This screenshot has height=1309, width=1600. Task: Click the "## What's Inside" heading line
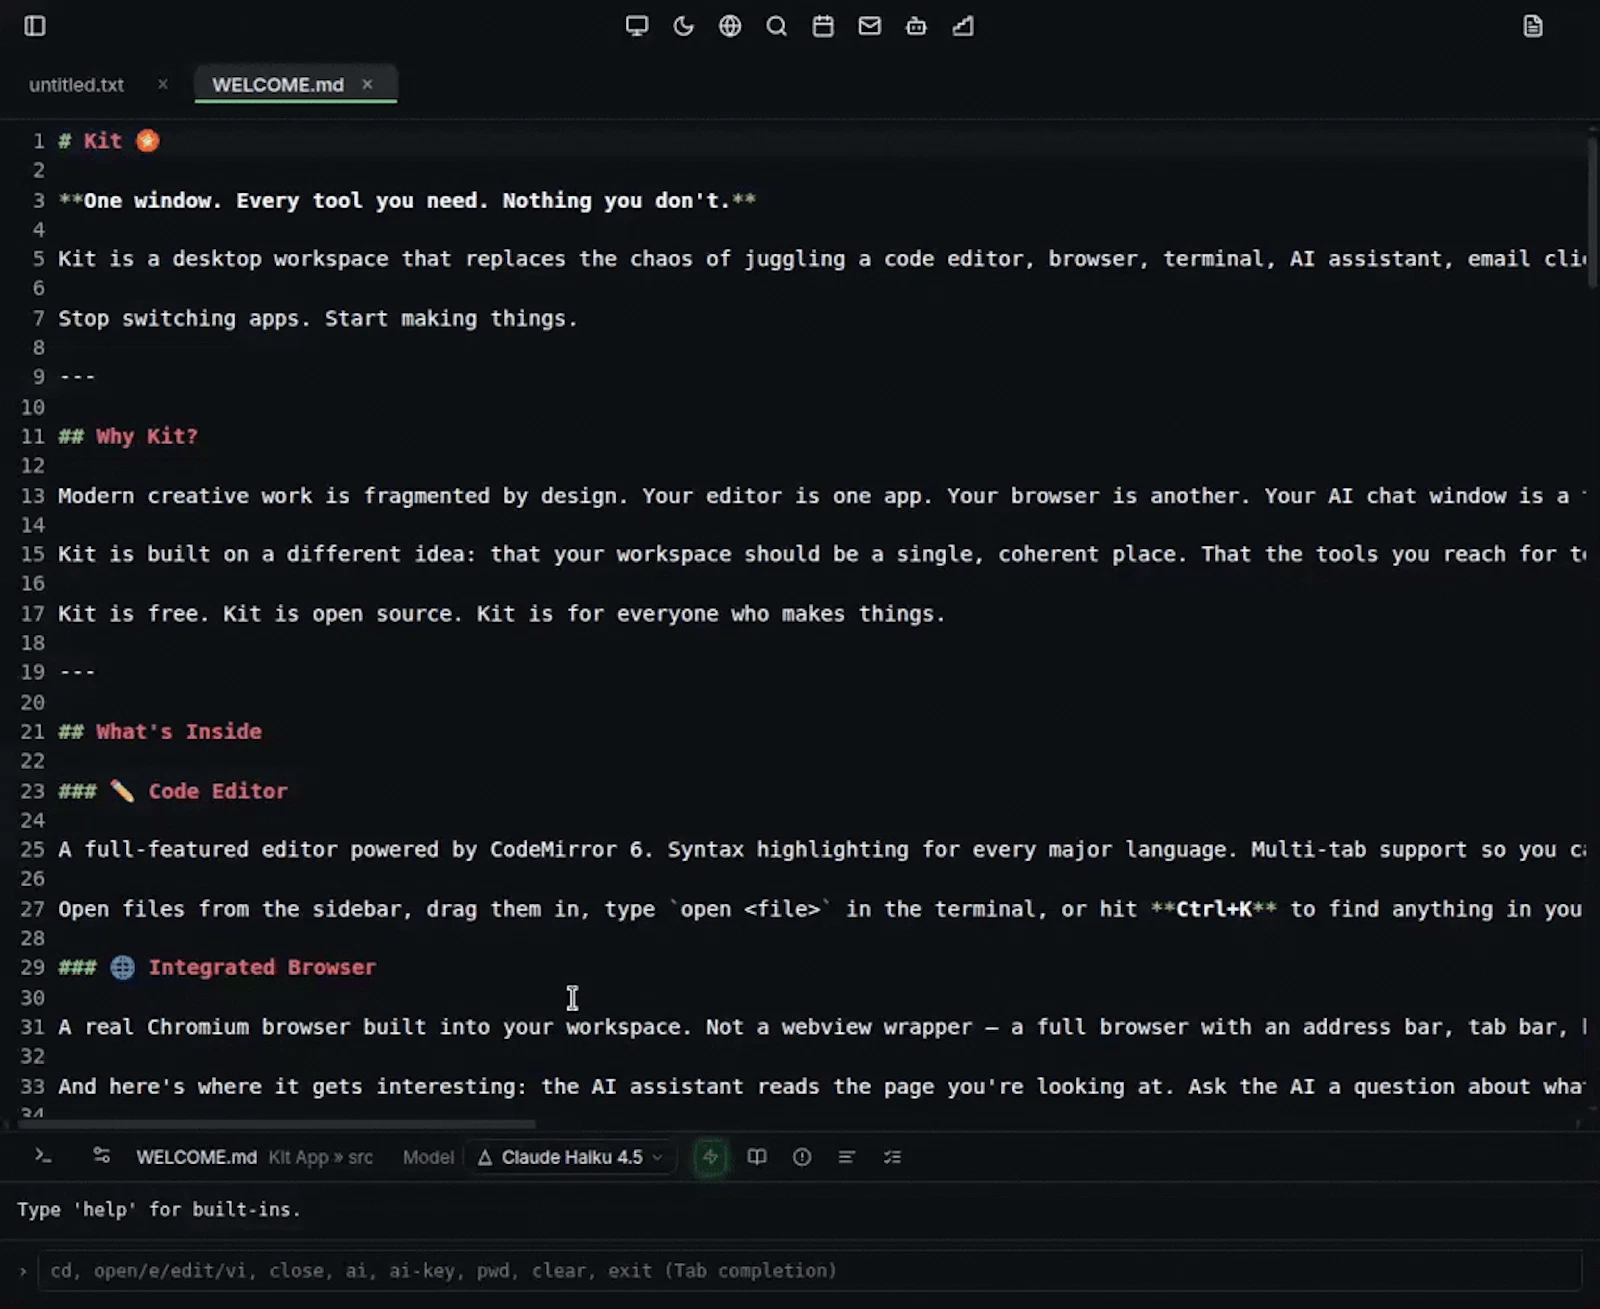tap(160, 731)
